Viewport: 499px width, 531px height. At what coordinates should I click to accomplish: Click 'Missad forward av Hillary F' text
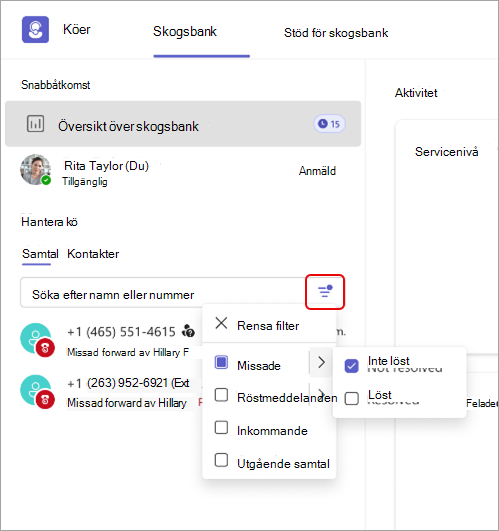tap(128, 352)
